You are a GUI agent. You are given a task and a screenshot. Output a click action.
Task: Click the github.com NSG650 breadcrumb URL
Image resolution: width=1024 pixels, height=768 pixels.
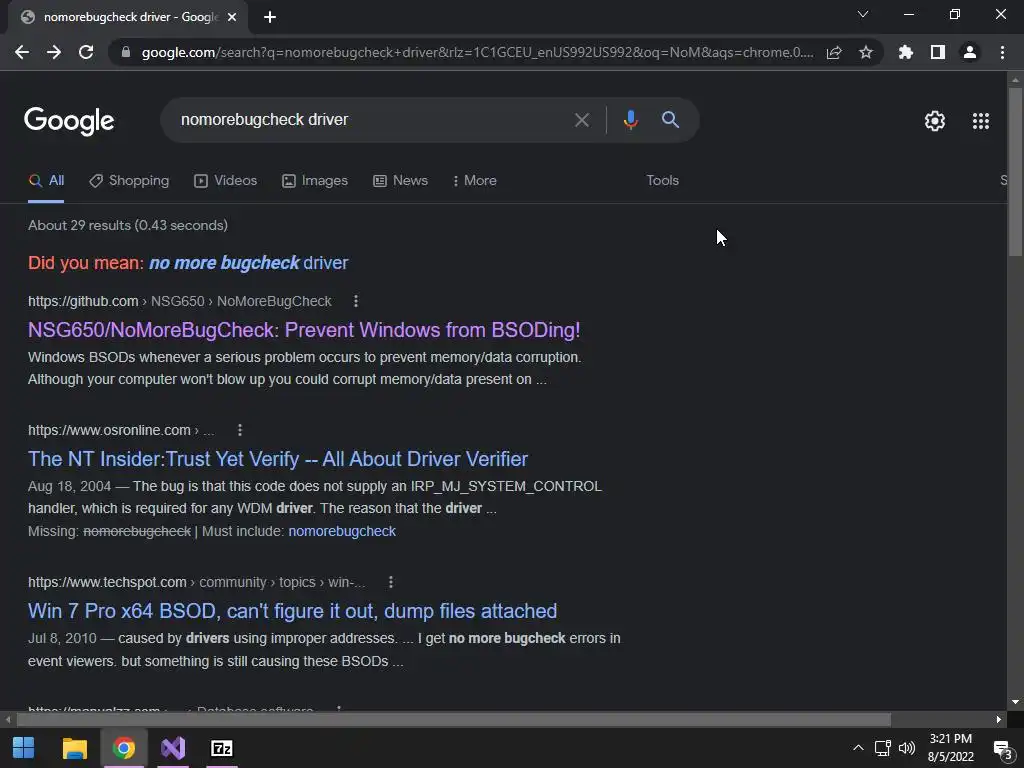tap(180, 301)
